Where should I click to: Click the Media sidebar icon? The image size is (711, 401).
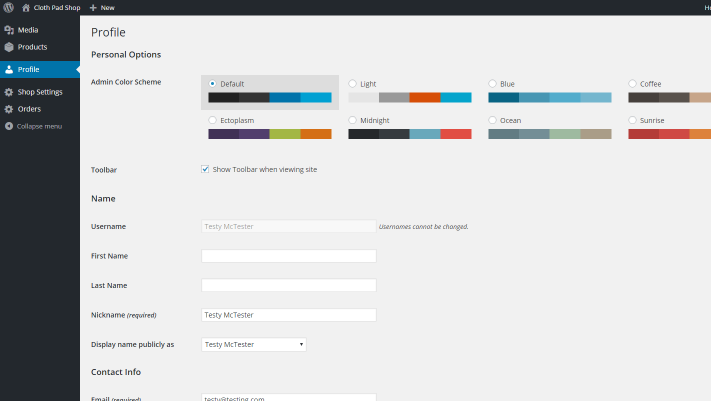pyautogui.click(x=9, y=31)
